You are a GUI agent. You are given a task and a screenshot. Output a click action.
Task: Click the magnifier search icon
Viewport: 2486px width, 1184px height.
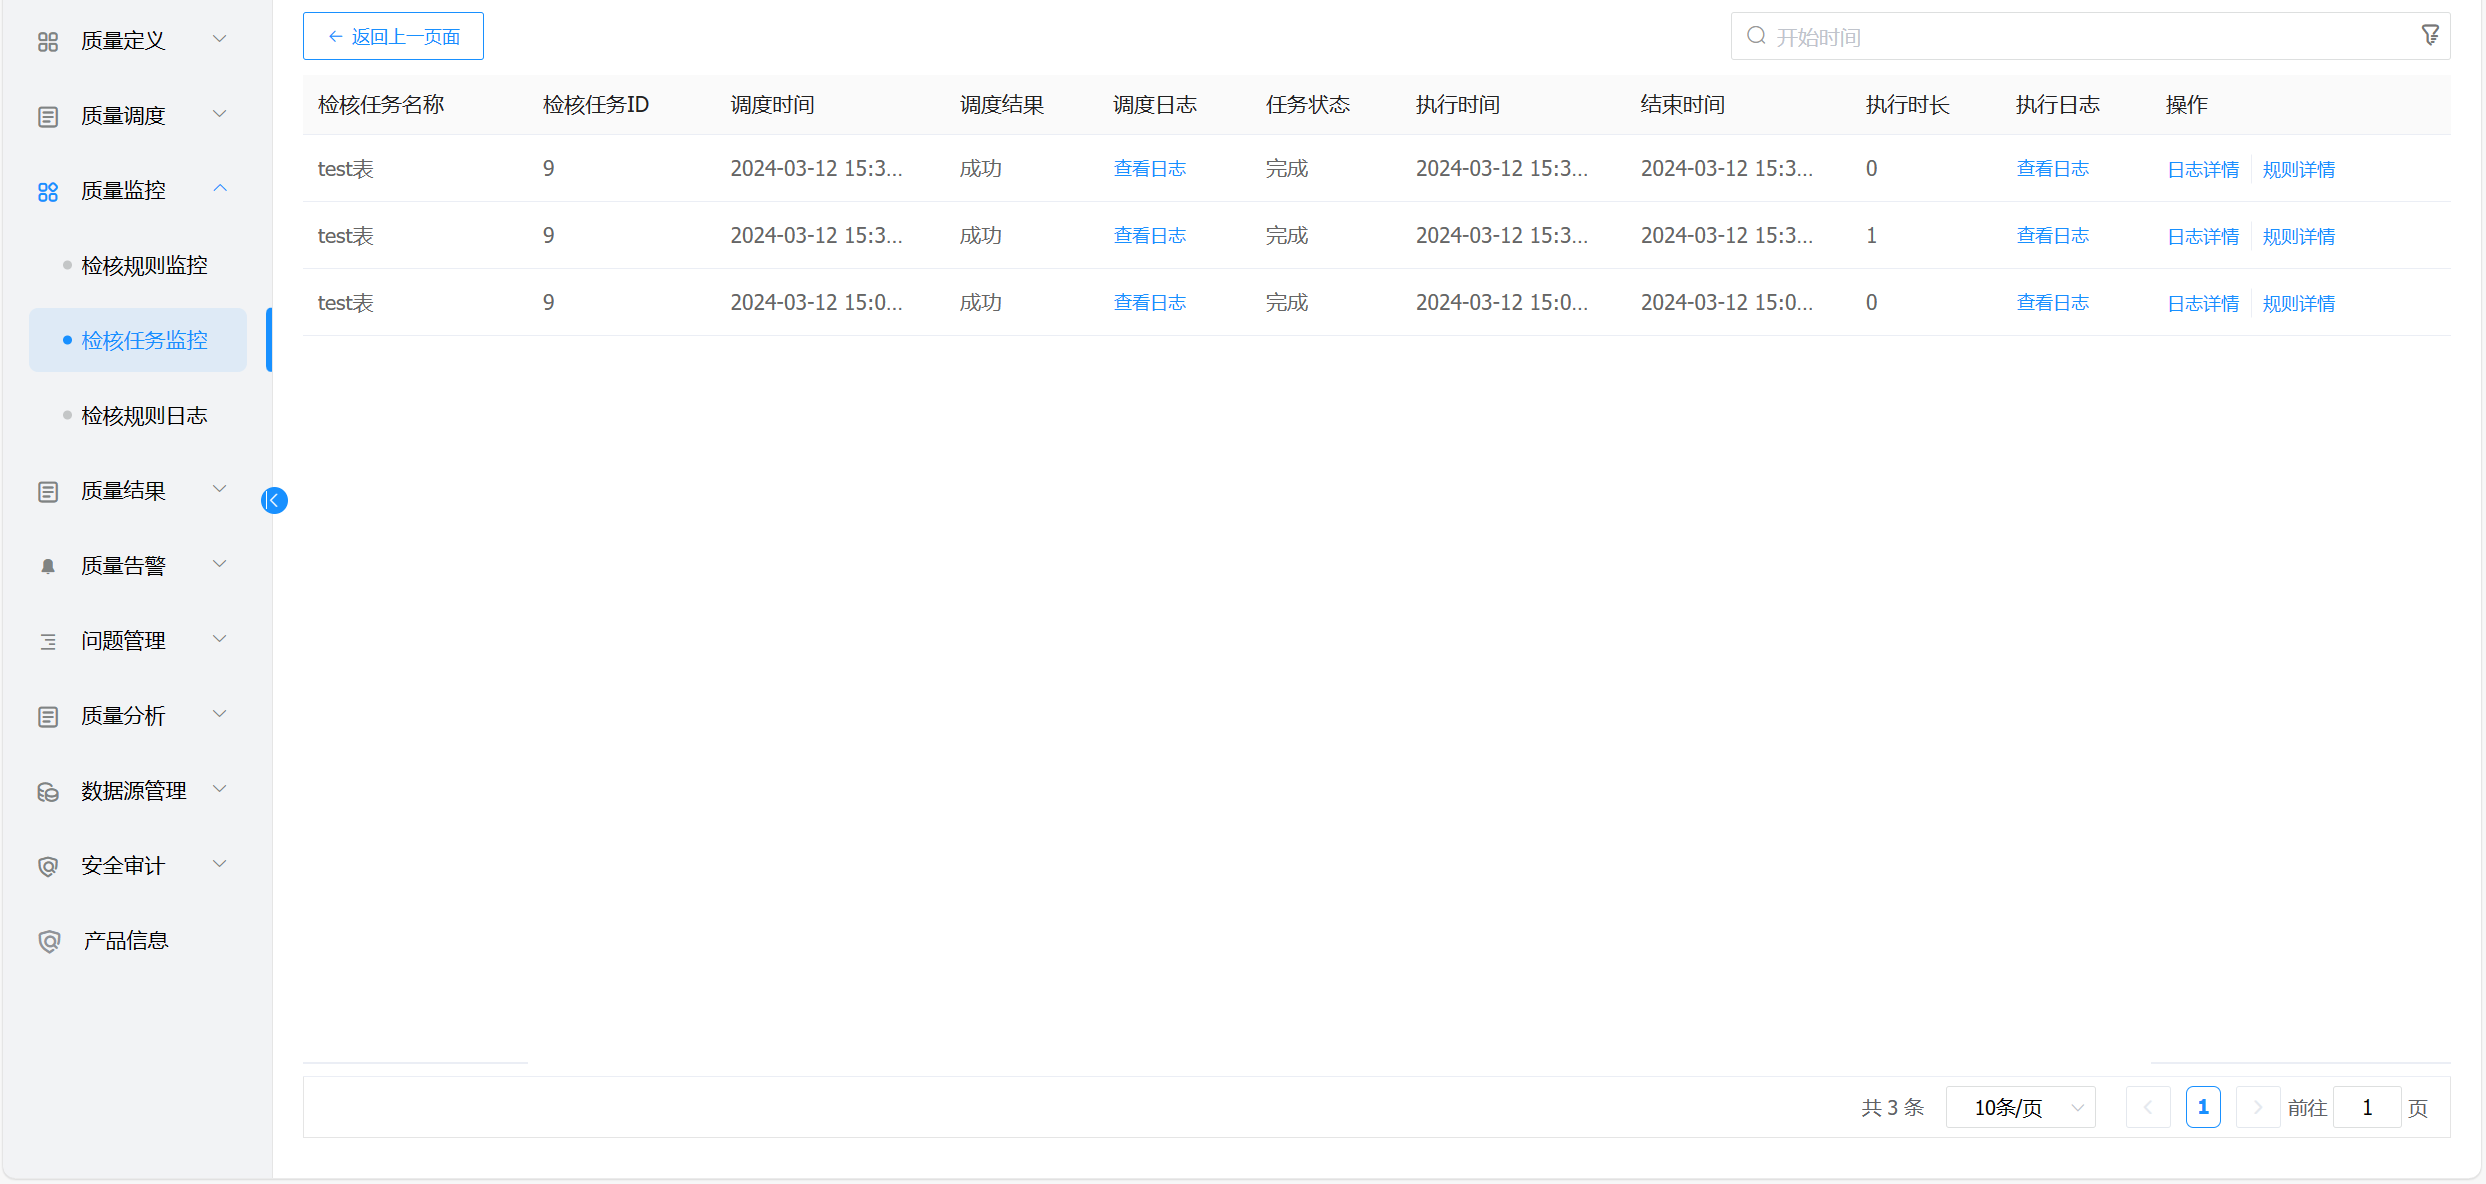[x=1756, y=36]
